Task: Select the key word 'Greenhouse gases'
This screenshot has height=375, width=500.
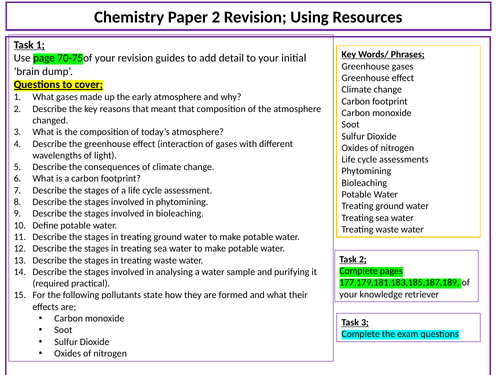Action: pyautogui.click(x=377, y=66)
